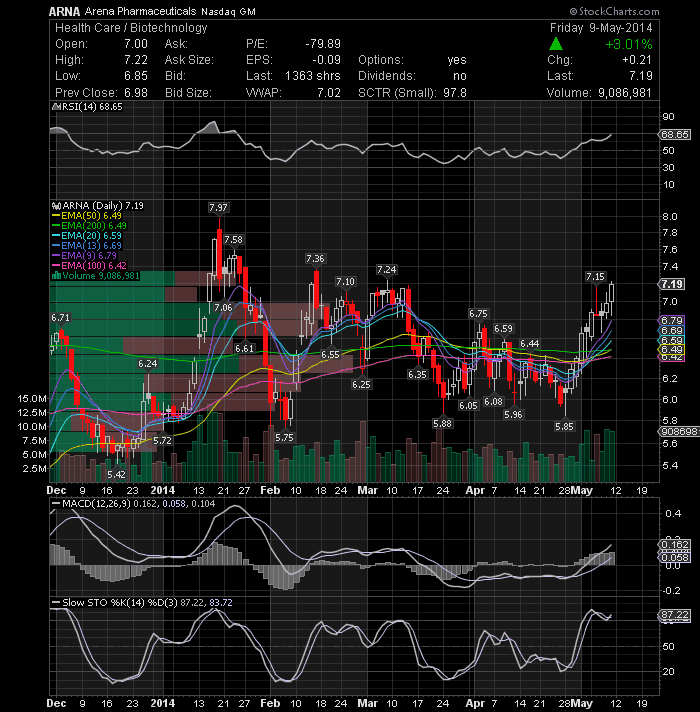Click the Chg value +0.21

coord(637,60)
